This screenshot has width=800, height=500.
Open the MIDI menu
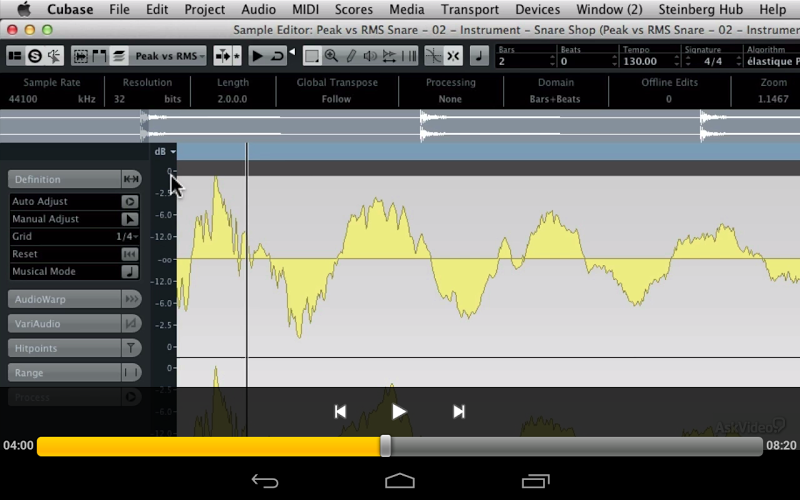tap(306, 9)
